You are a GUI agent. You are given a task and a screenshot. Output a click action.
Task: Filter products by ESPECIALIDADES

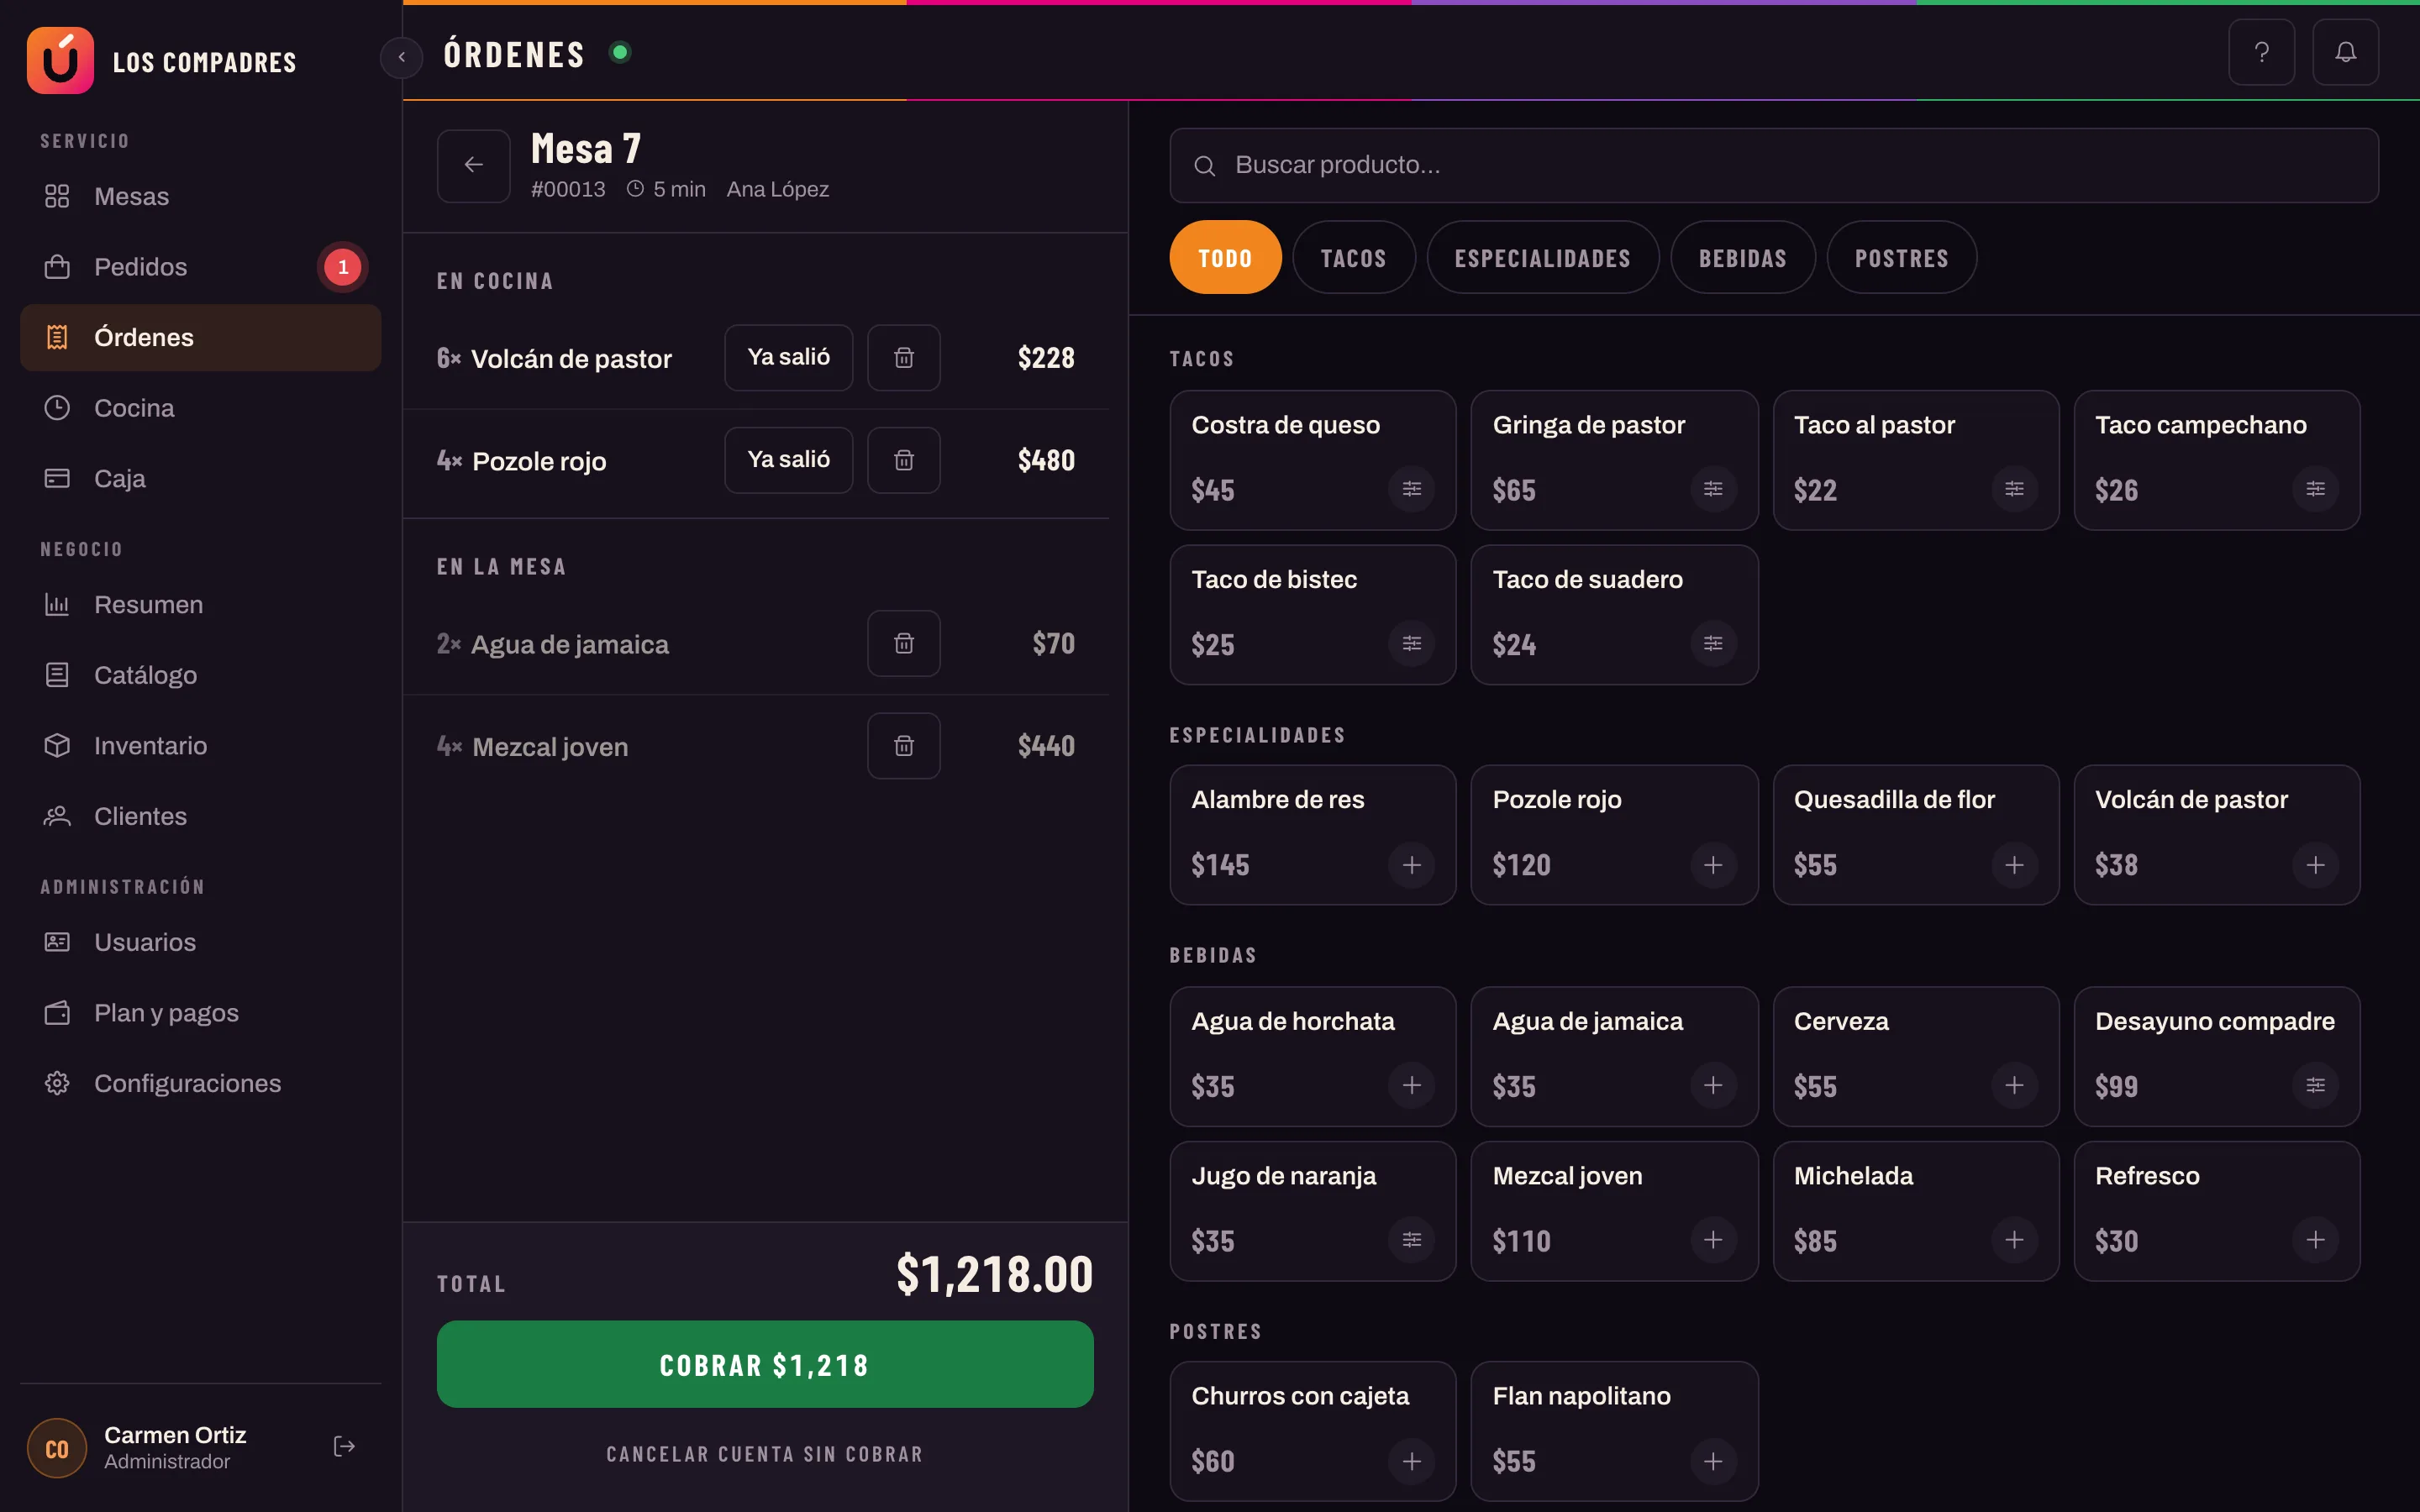tap(1542, 258)
